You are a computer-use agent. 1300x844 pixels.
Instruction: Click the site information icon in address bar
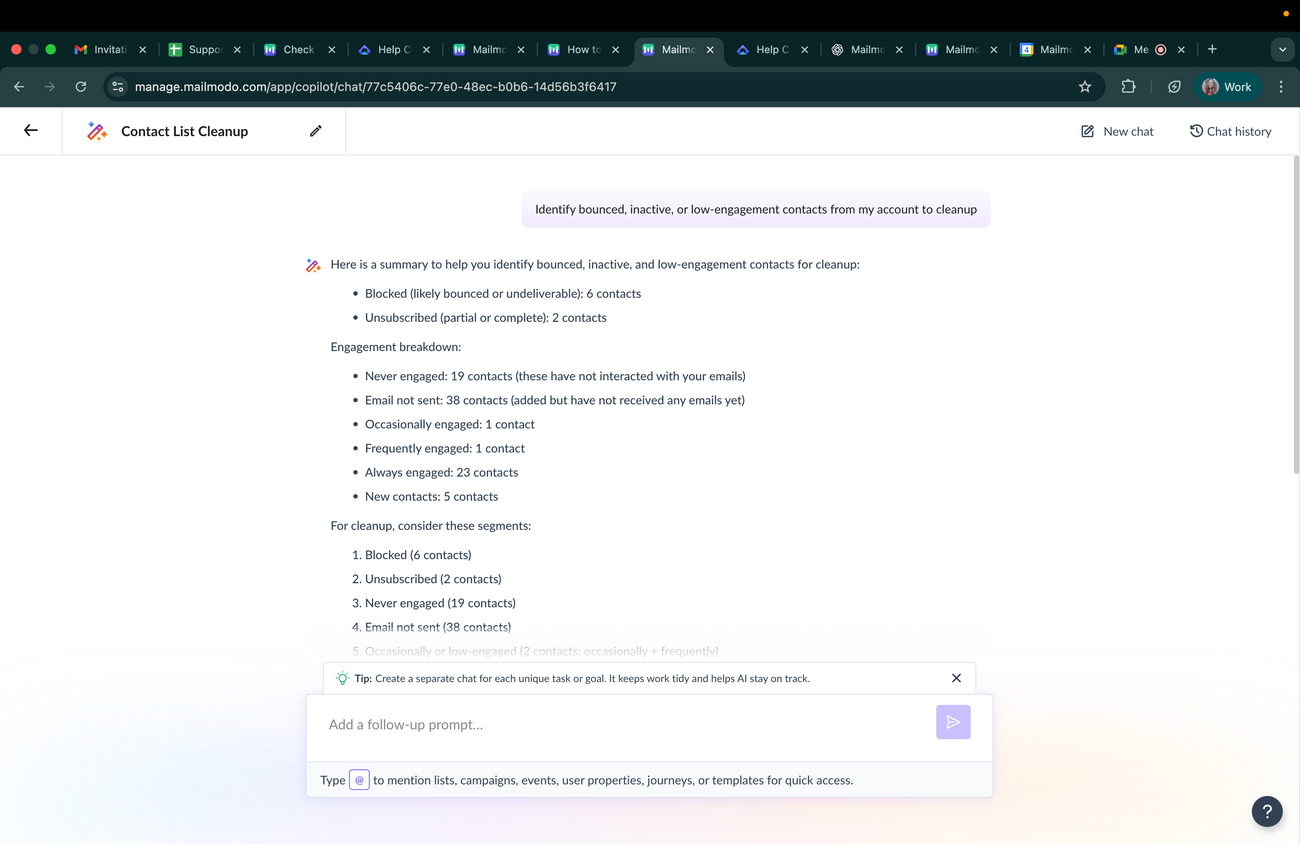118,87
